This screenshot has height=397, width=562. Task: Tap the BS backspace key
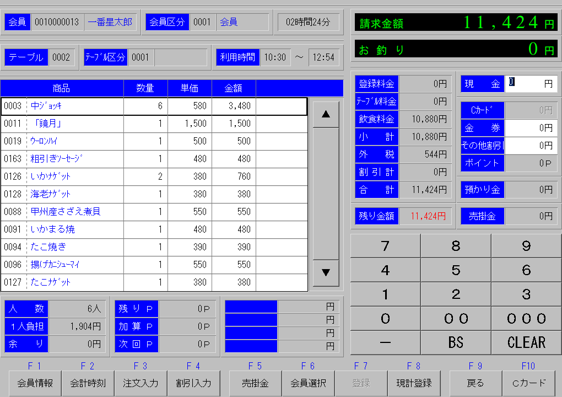tap(456, 343)
